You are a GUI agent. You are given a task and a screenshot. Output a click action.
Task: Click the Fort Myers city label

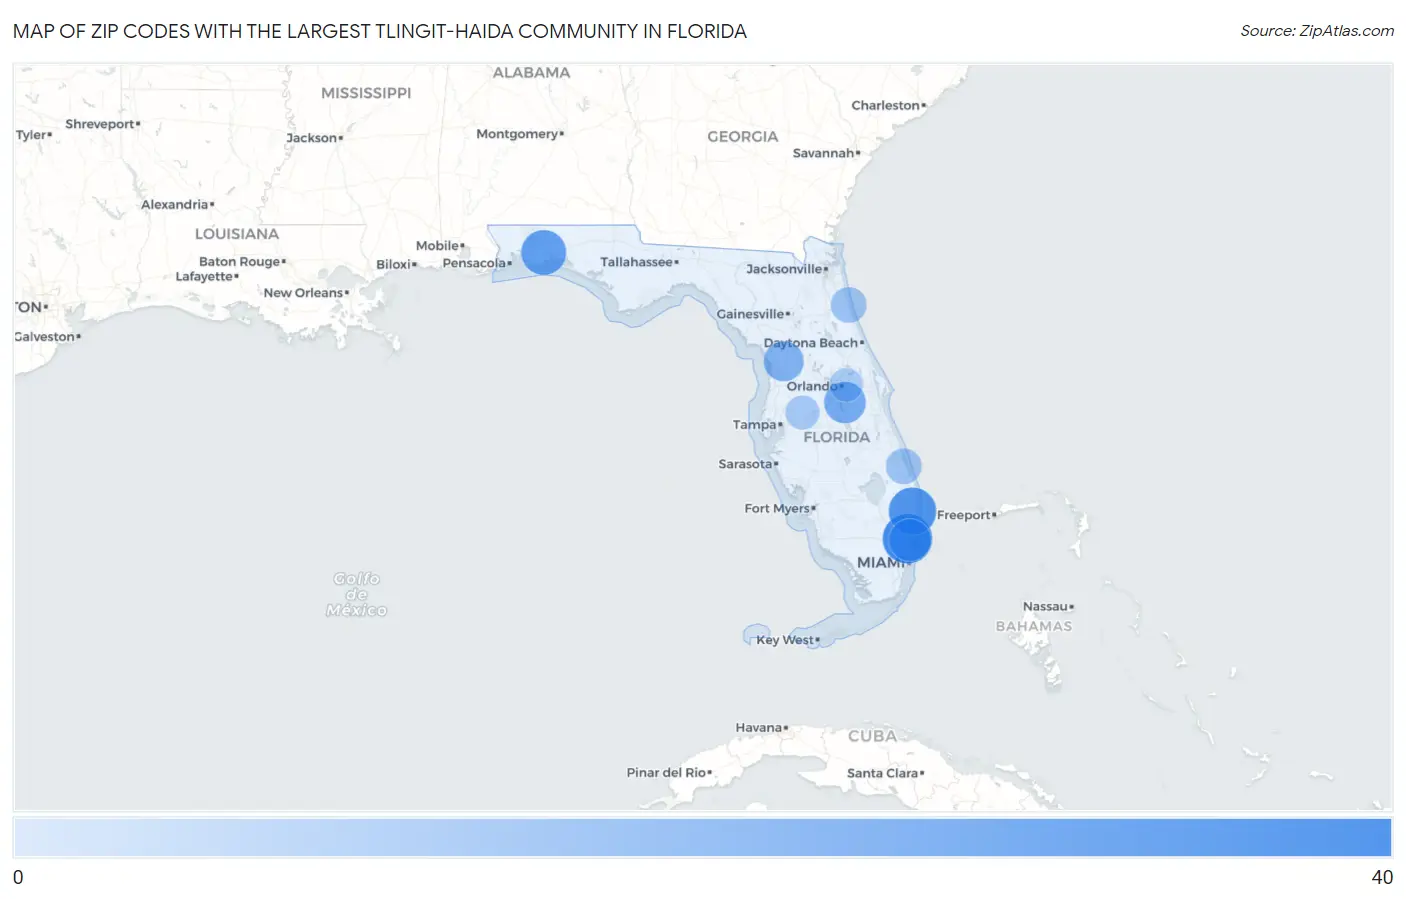pyautogui.click(x=778, y=509)
